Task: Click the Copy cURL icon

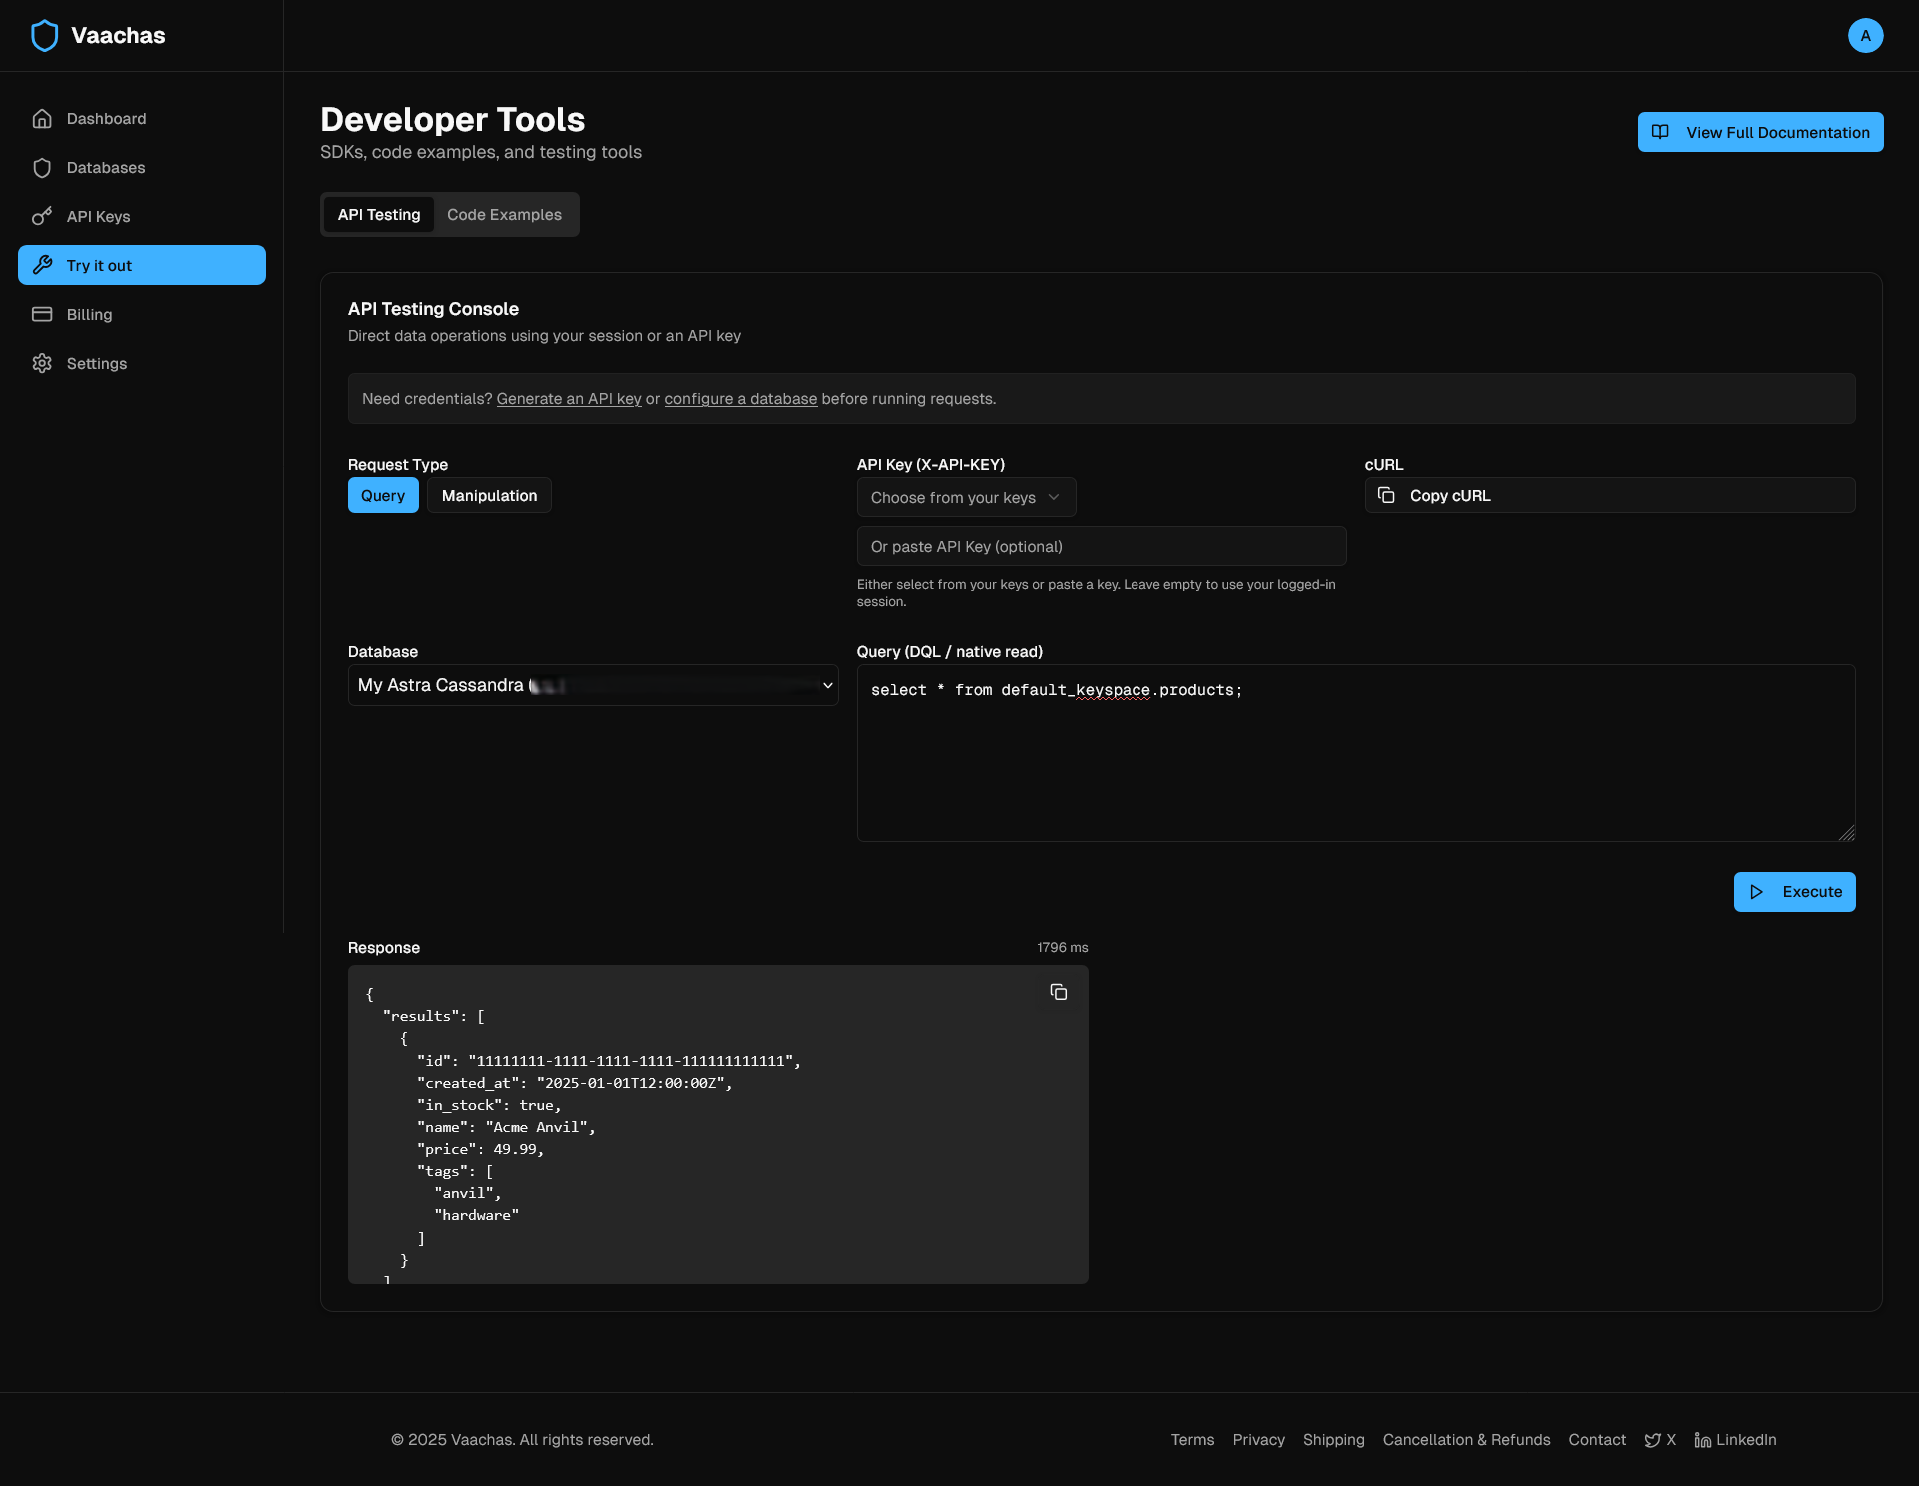Action: pos(1386,494)
